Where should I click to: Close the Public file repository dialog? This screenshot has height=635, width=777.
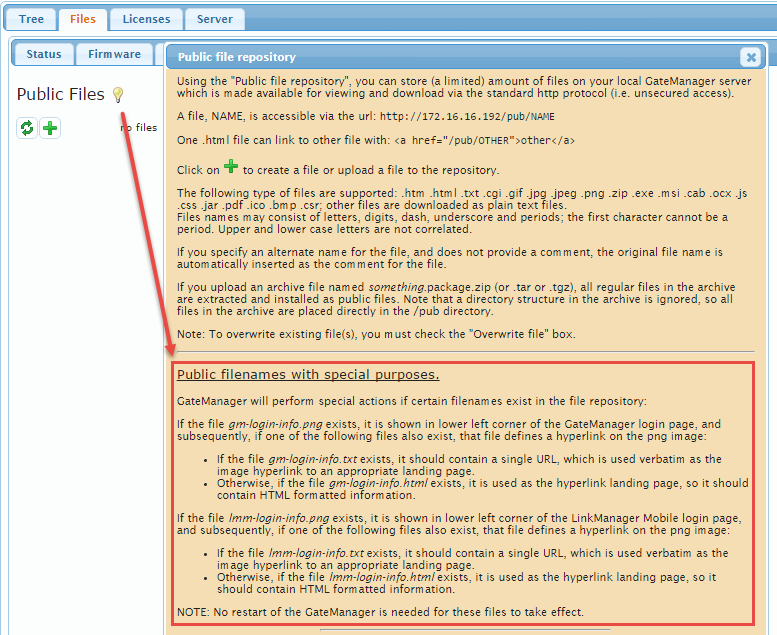pyautogui.click(x=751, y=57)
